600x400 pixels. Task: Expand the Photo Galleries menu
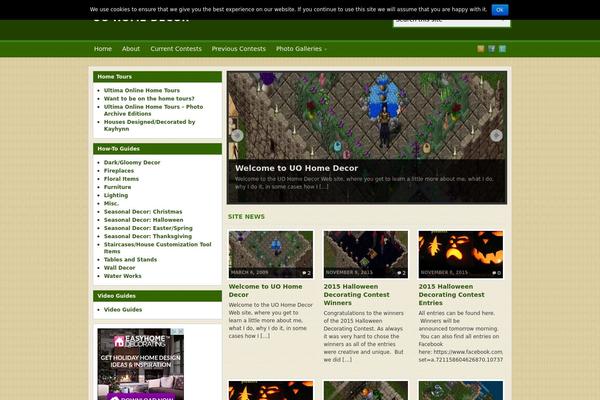tap(301, 49)
